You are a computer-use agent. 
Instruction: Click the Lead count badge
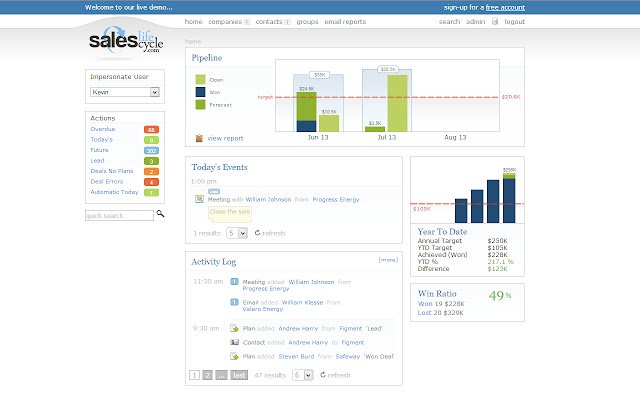(x=151, y=161)
